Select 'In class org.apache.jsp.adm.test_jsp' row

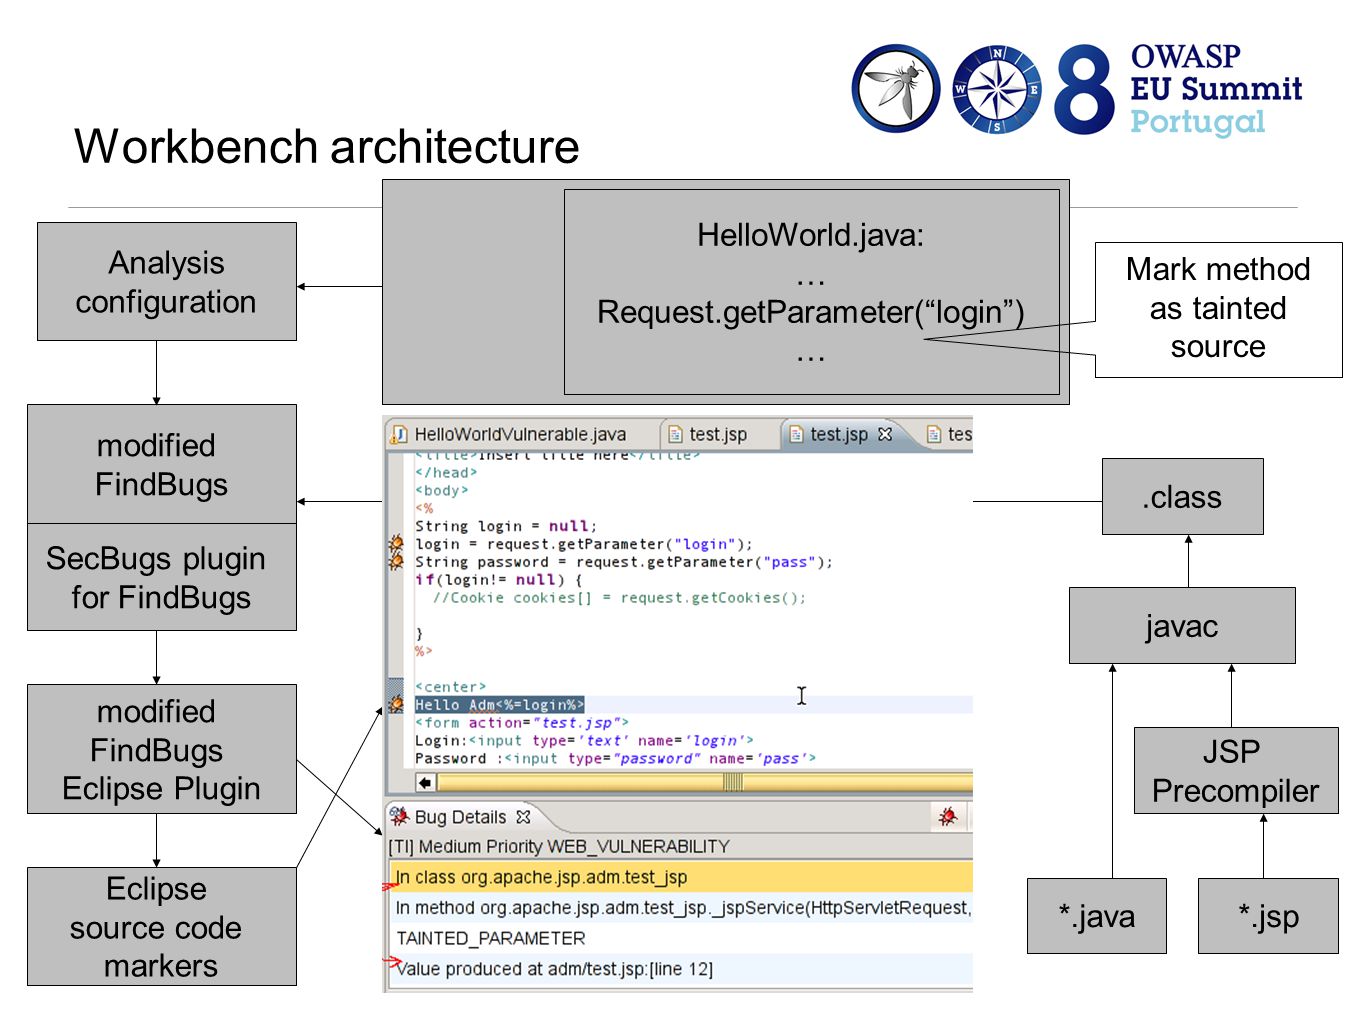tap(680, 877)
